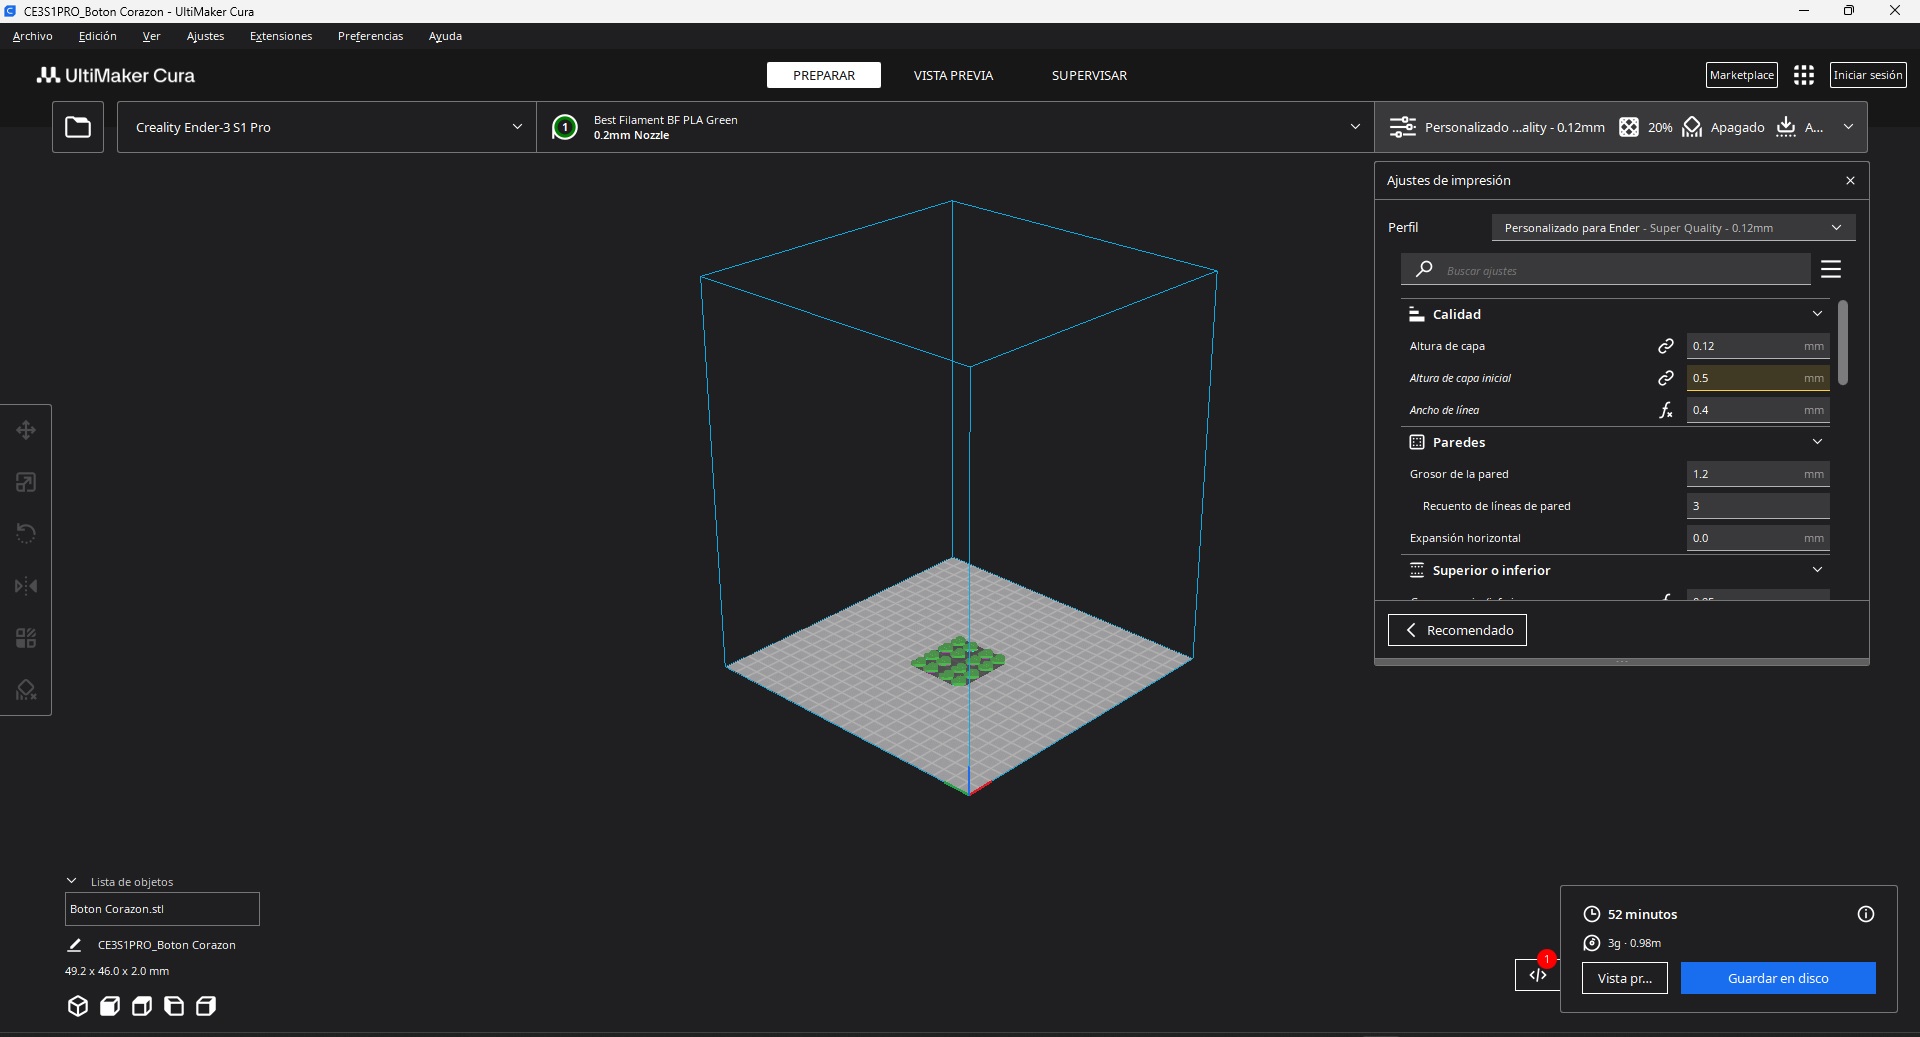Open Creality Ender-3 S1 Pro printer dropdown

pyautogui.click(x=327, y=127)
